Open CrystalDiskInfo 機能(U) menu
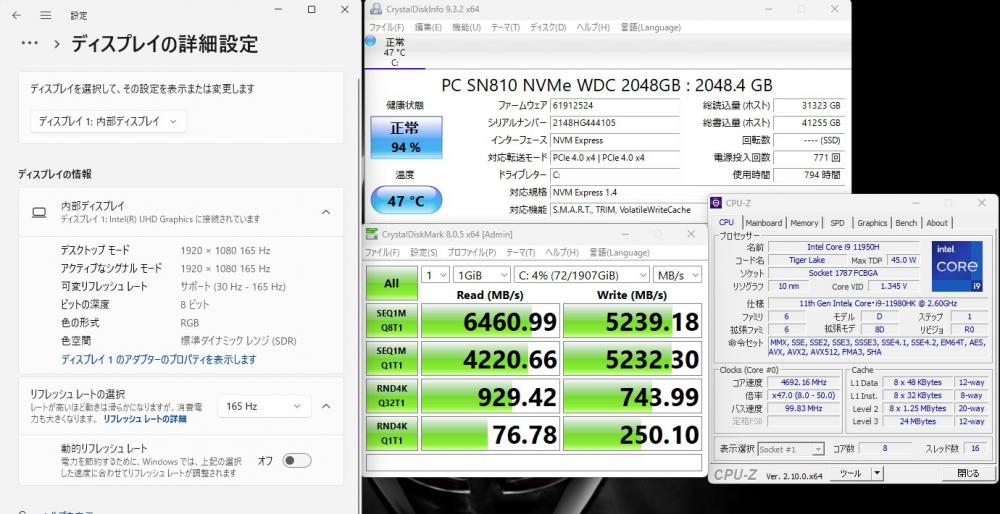Image resolution: width=1000 pixels, height=514 pixels. click(466, 27)
